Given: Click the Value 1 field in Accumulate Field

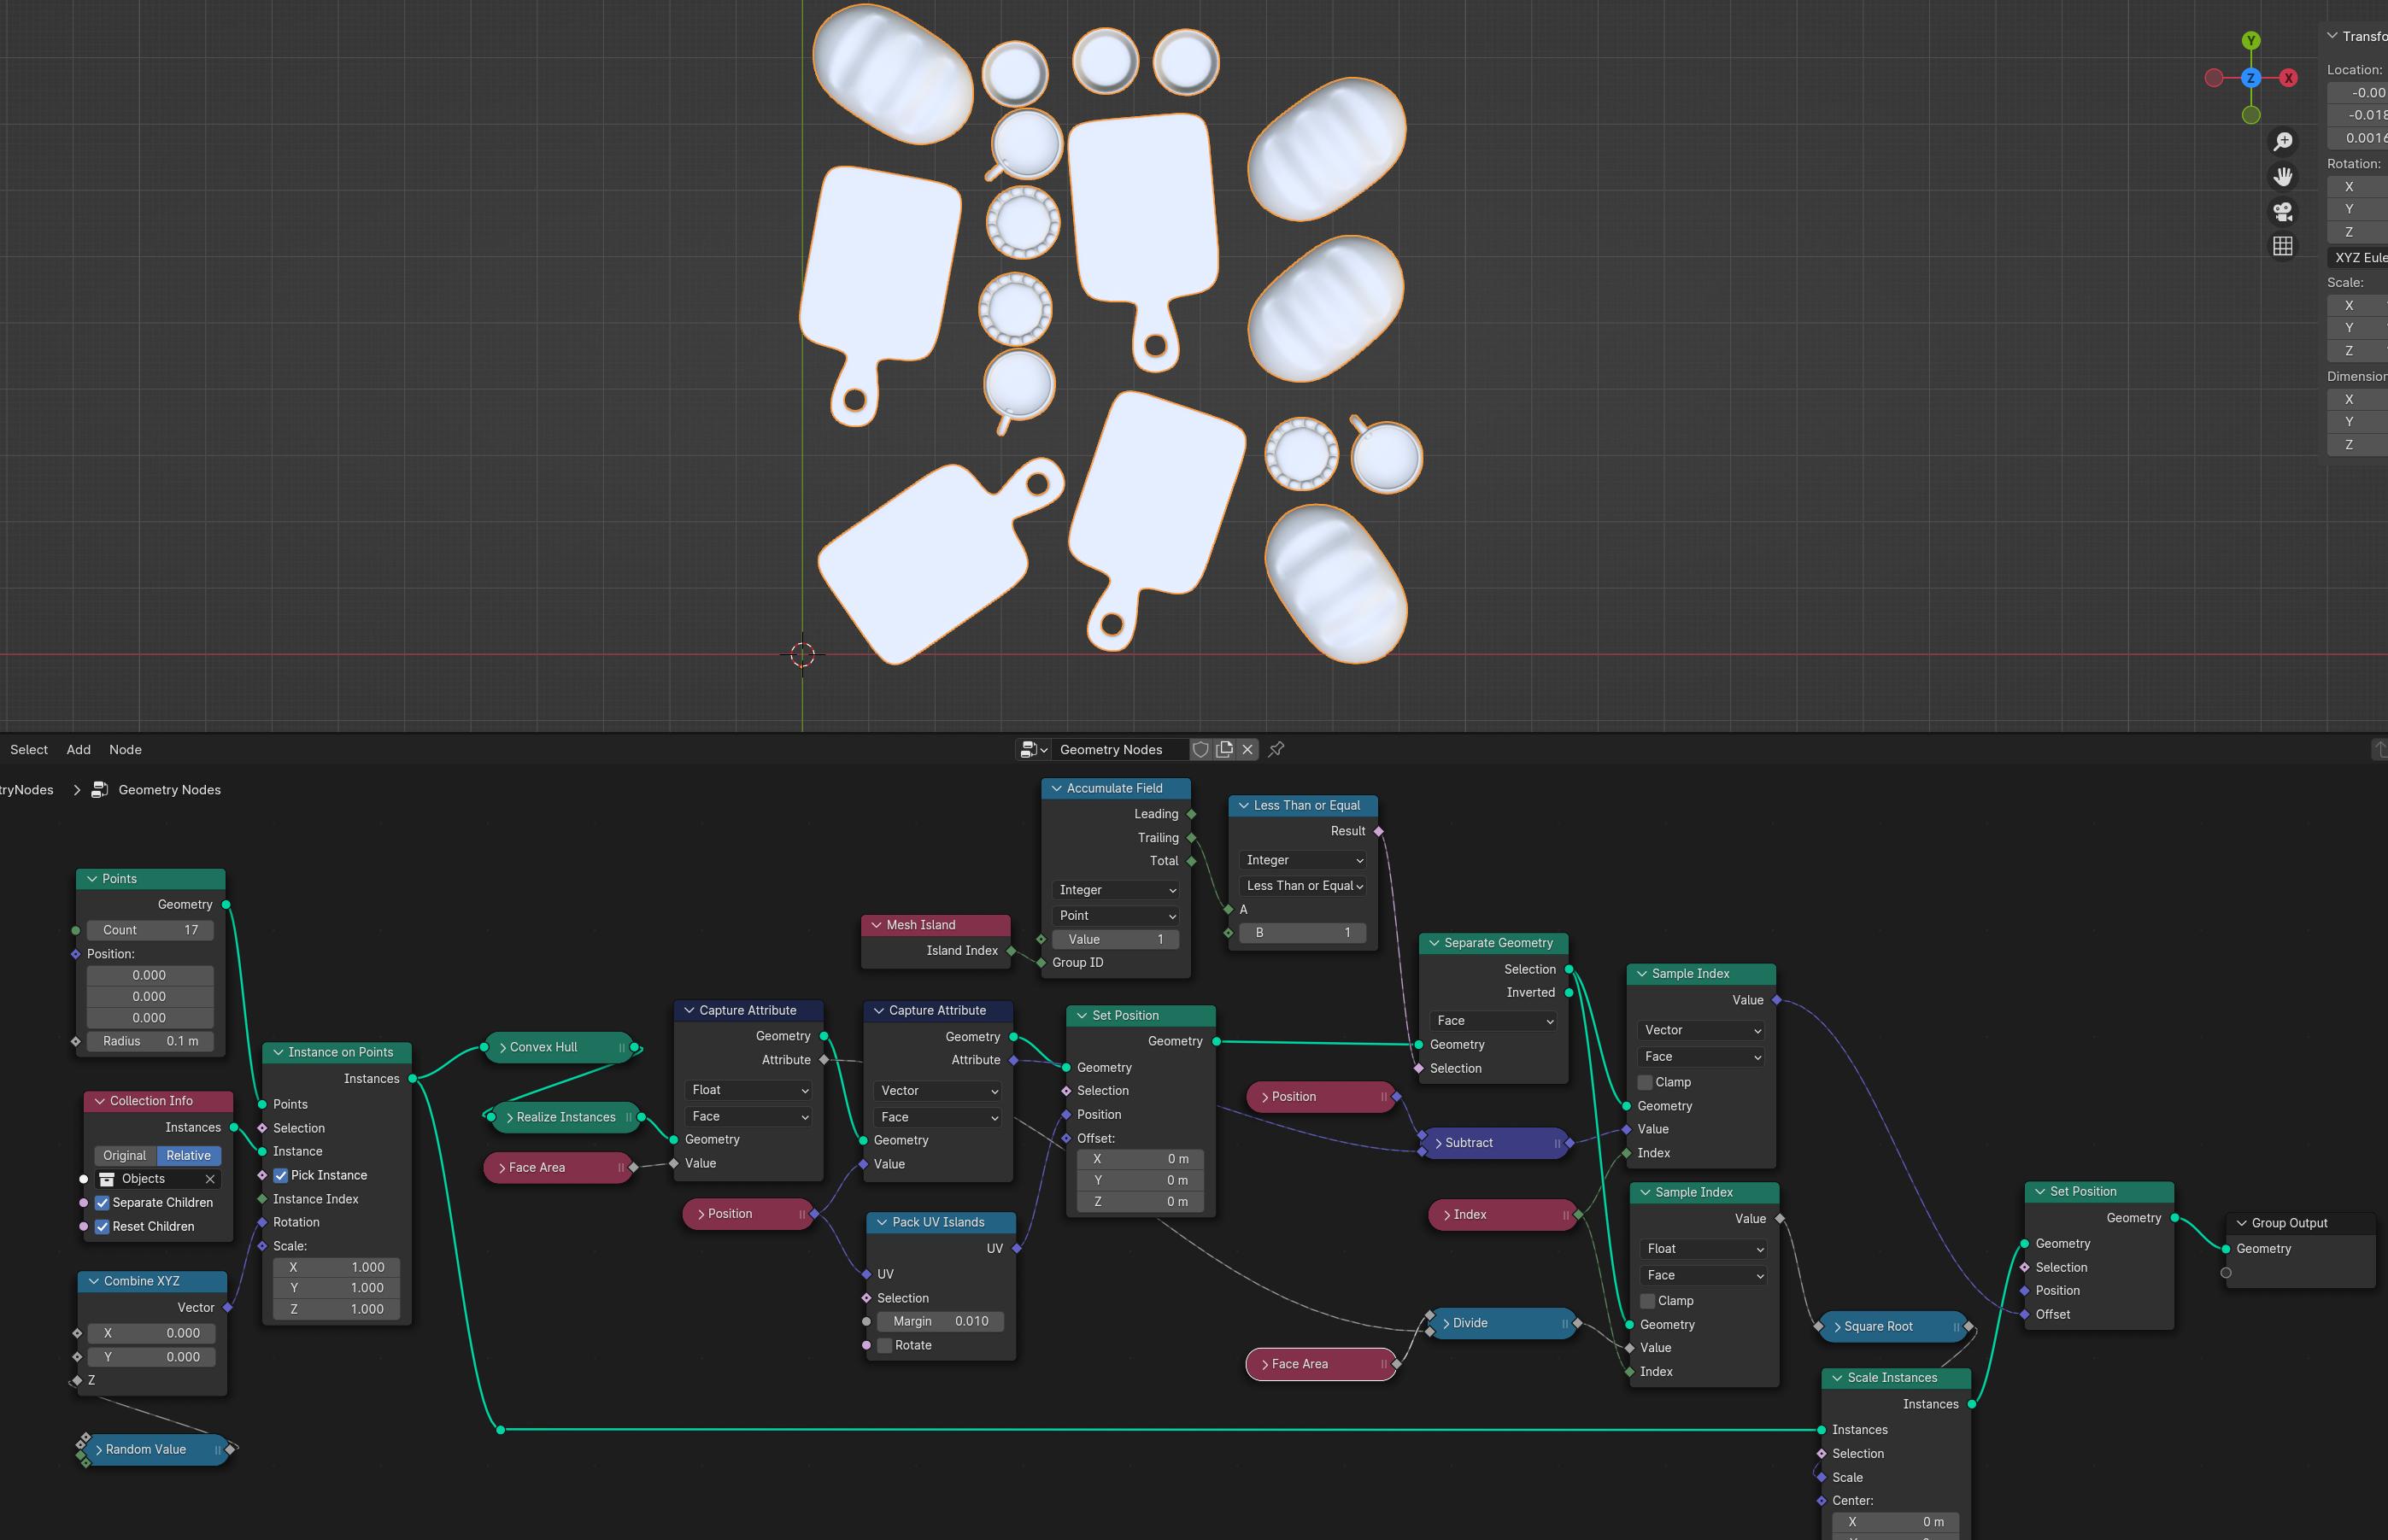Looking at the screenshot, I should (x=1116, y=939).
